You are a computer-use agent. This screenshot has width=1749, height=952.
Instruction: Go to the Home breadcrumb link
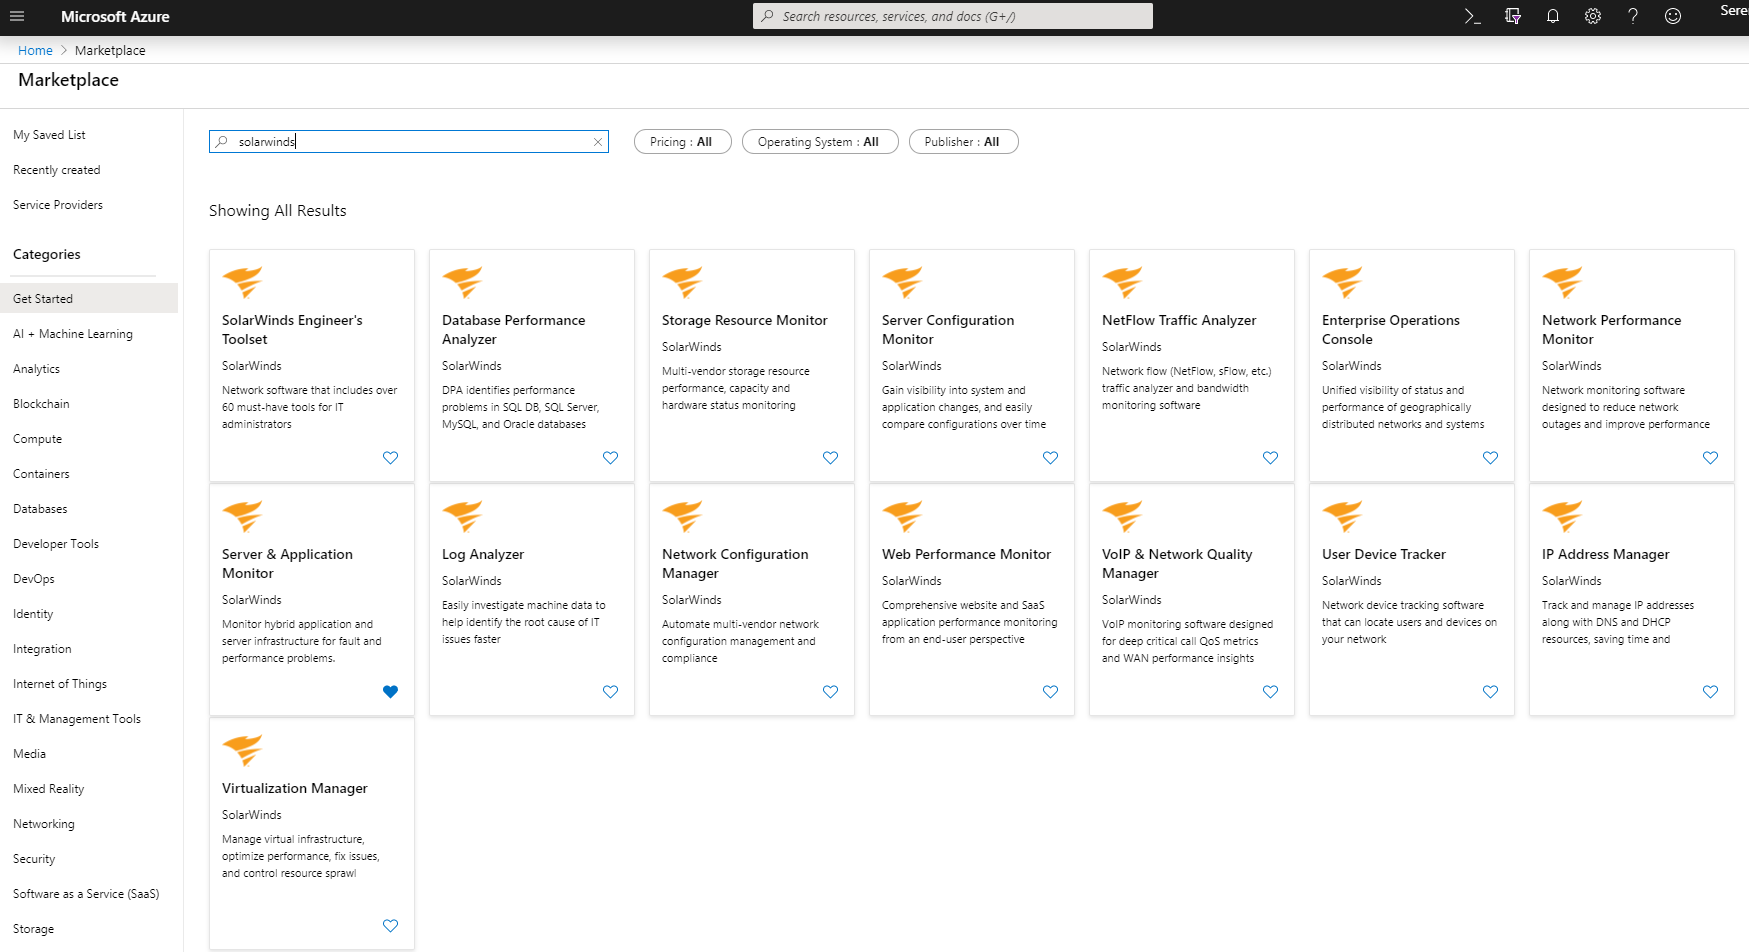click(35, 50)
